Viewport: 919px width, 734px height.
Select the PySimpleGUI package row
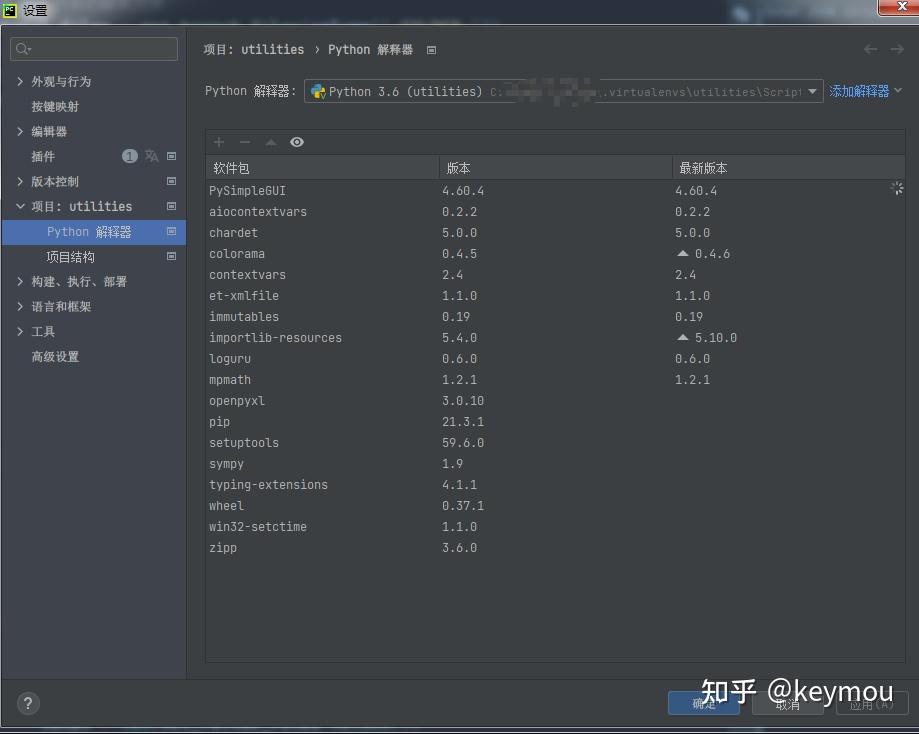[300, 190]
